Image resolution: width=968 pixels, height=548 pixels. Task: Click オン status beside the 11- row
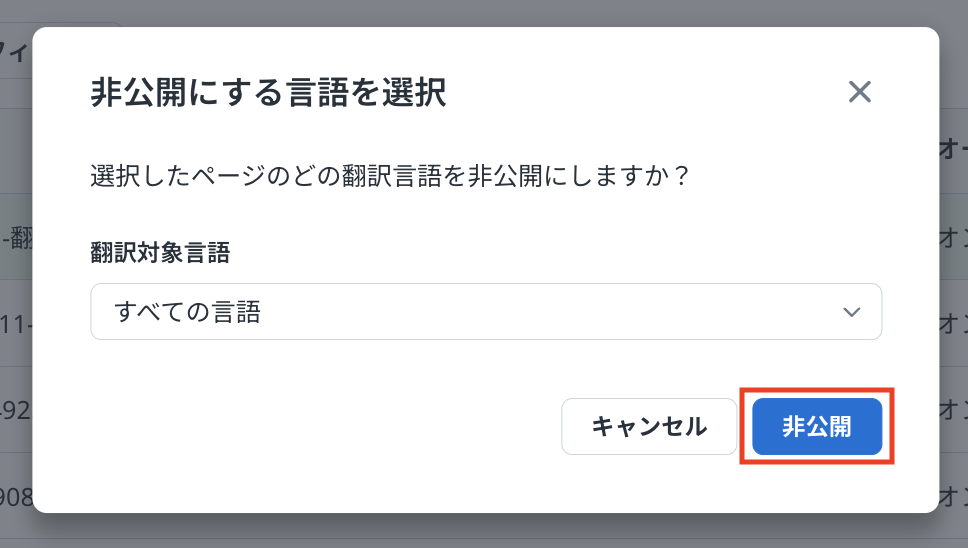[x=952, y=324]
